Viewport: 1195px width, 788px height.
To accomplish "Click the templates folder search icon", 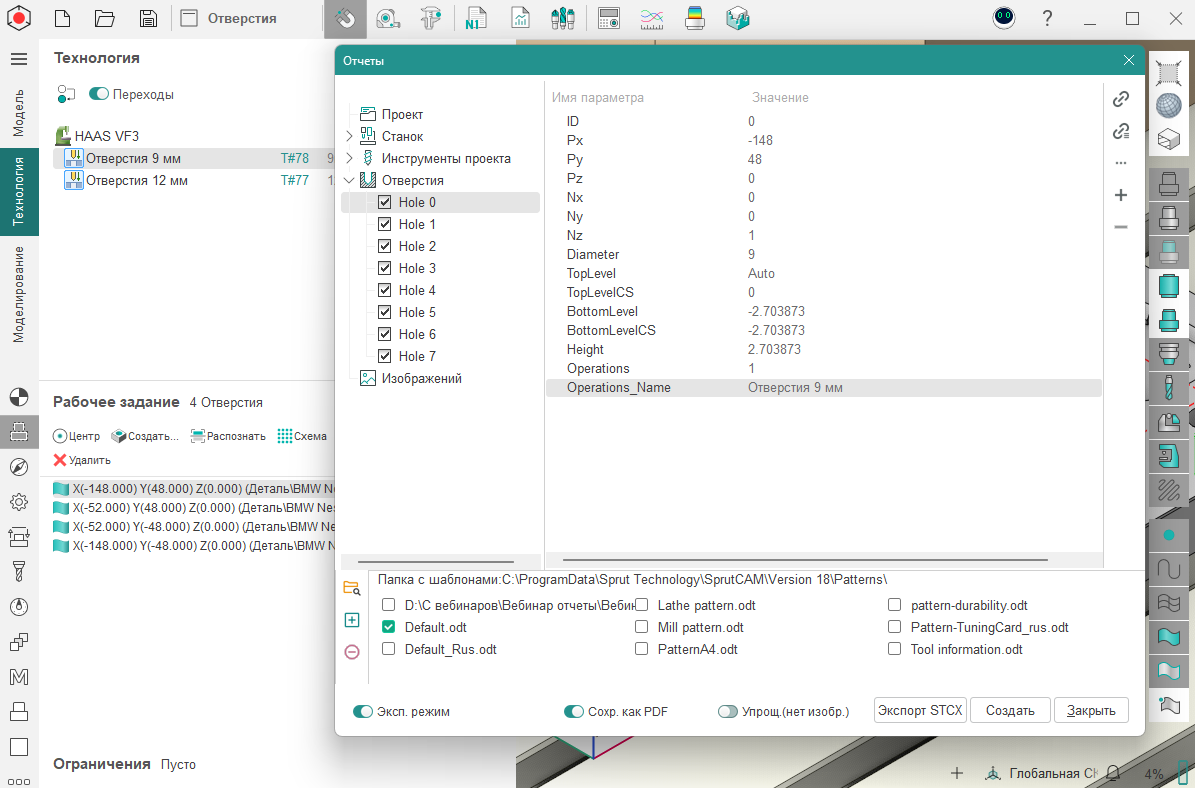I will click(351, 588).
